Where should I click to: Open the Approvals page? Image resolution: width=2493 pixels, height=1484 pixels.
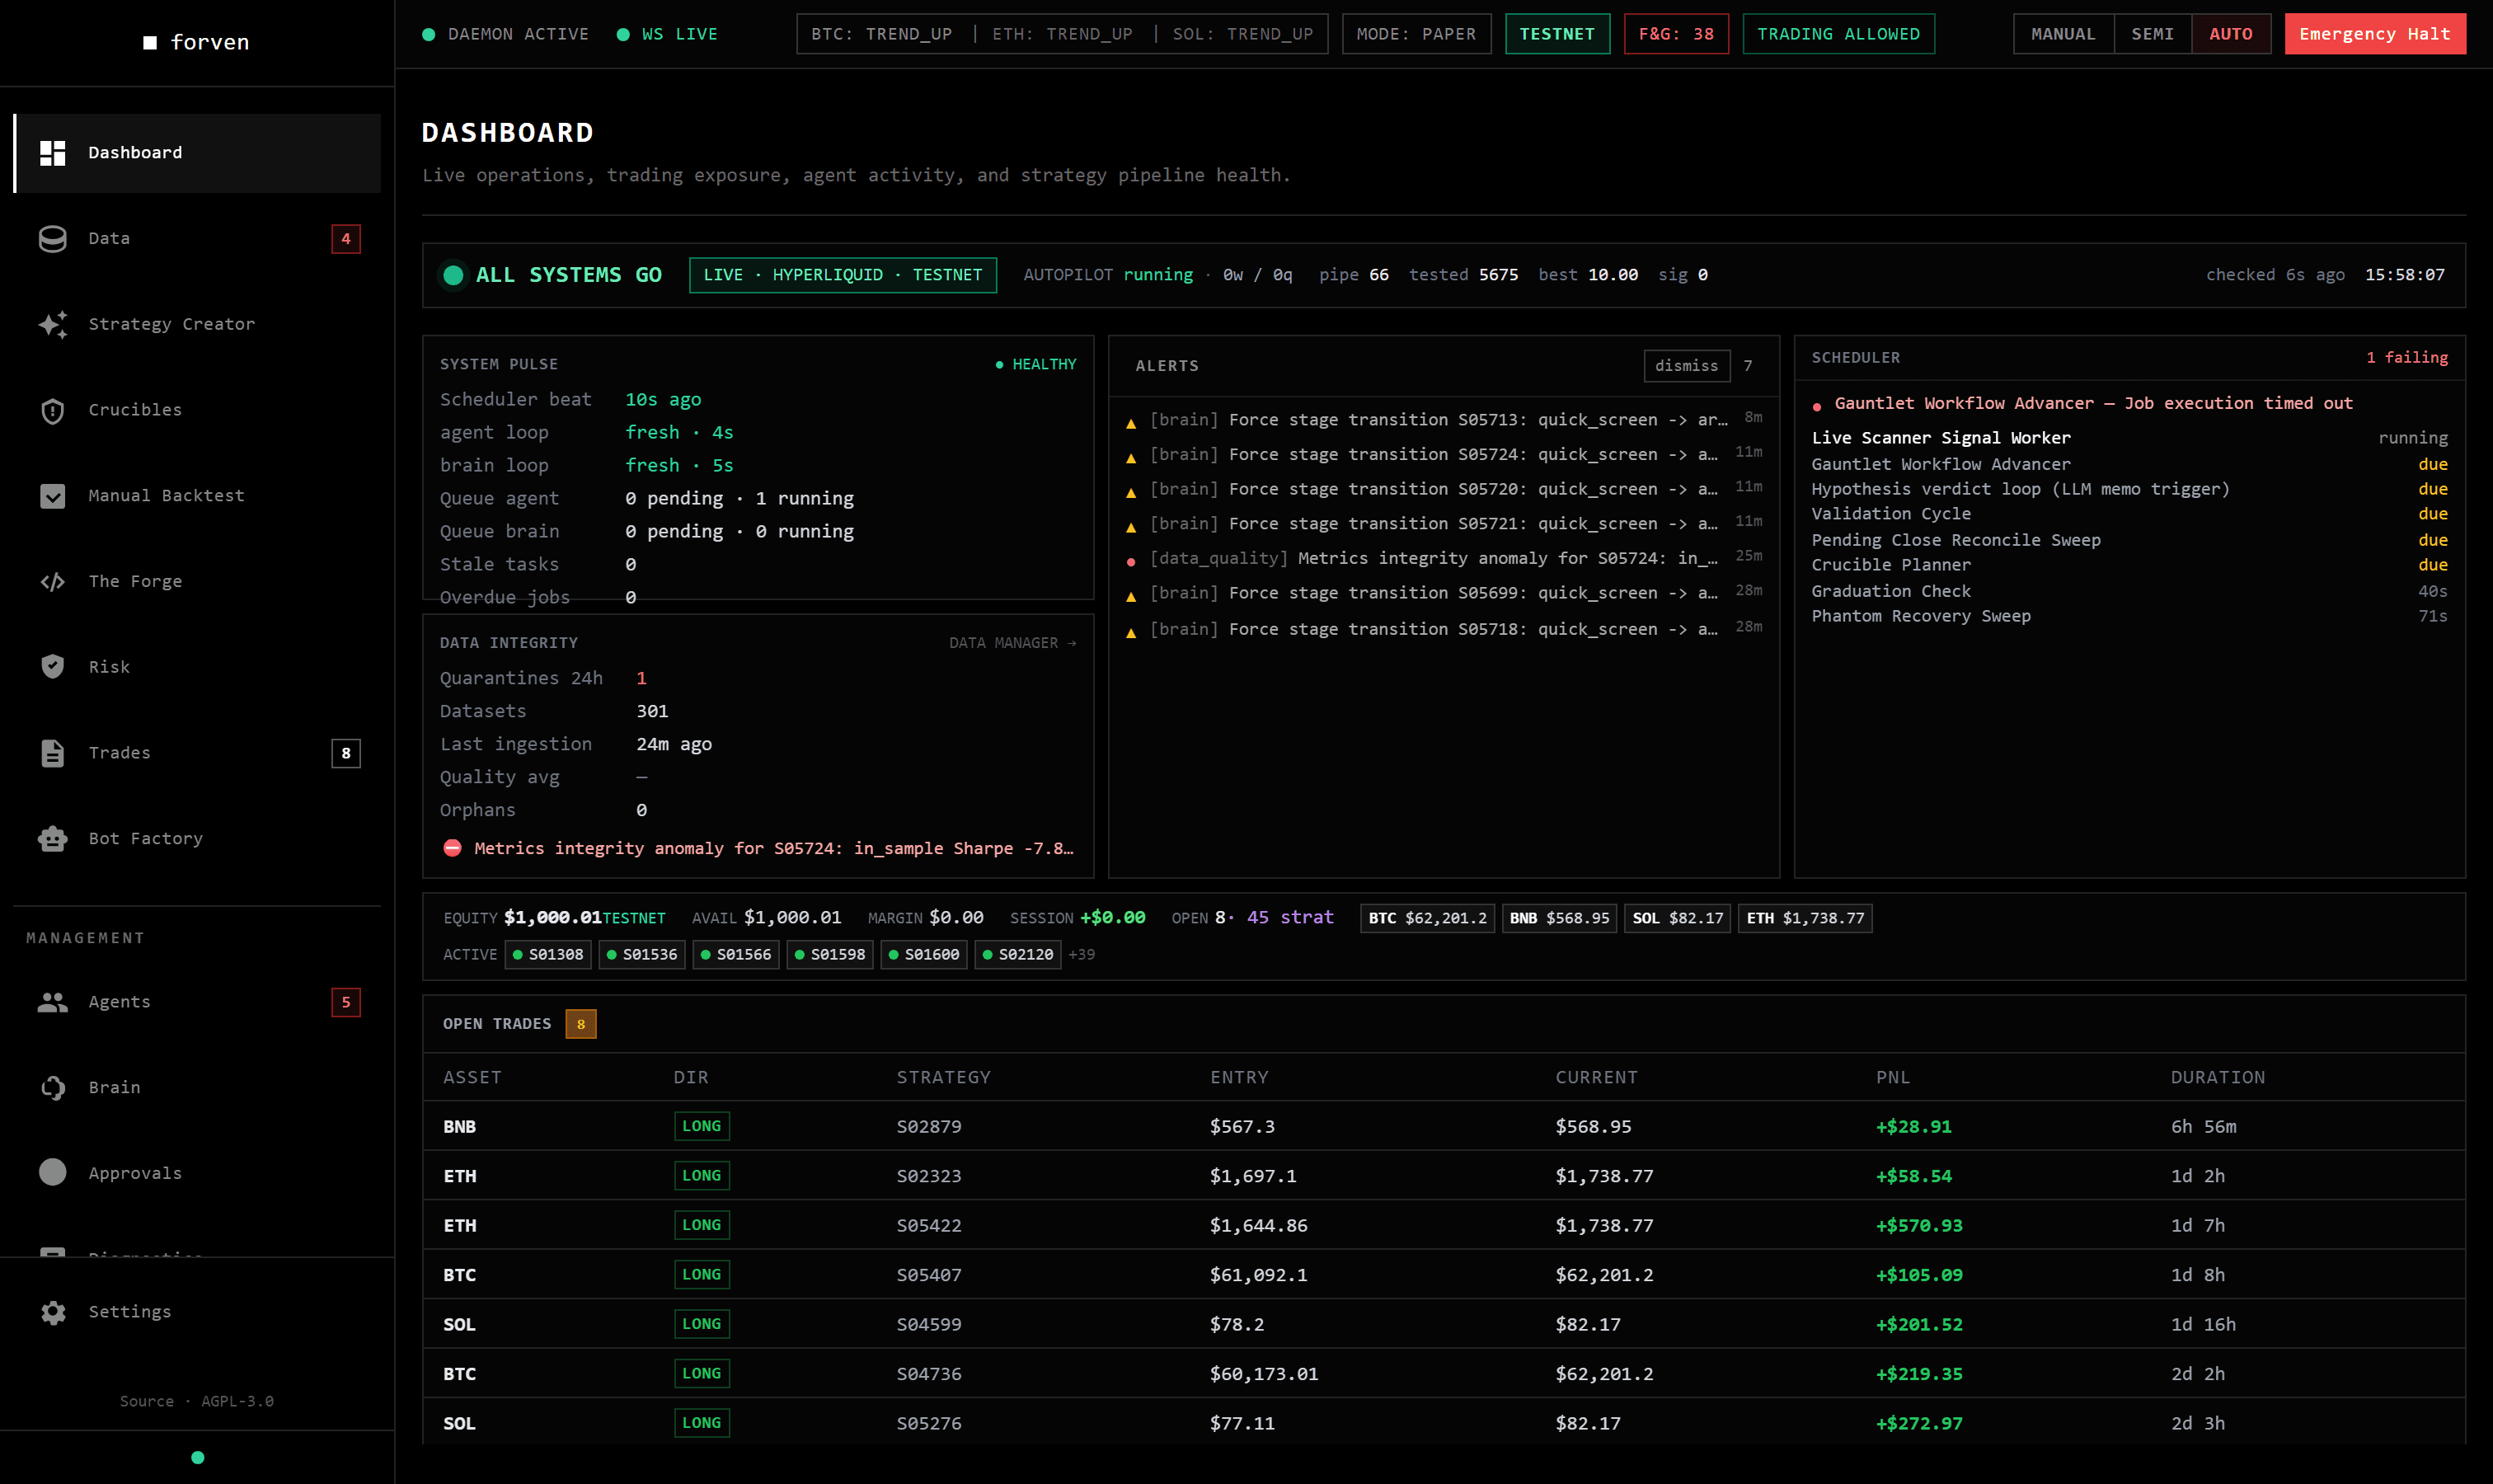(197, 1173)
